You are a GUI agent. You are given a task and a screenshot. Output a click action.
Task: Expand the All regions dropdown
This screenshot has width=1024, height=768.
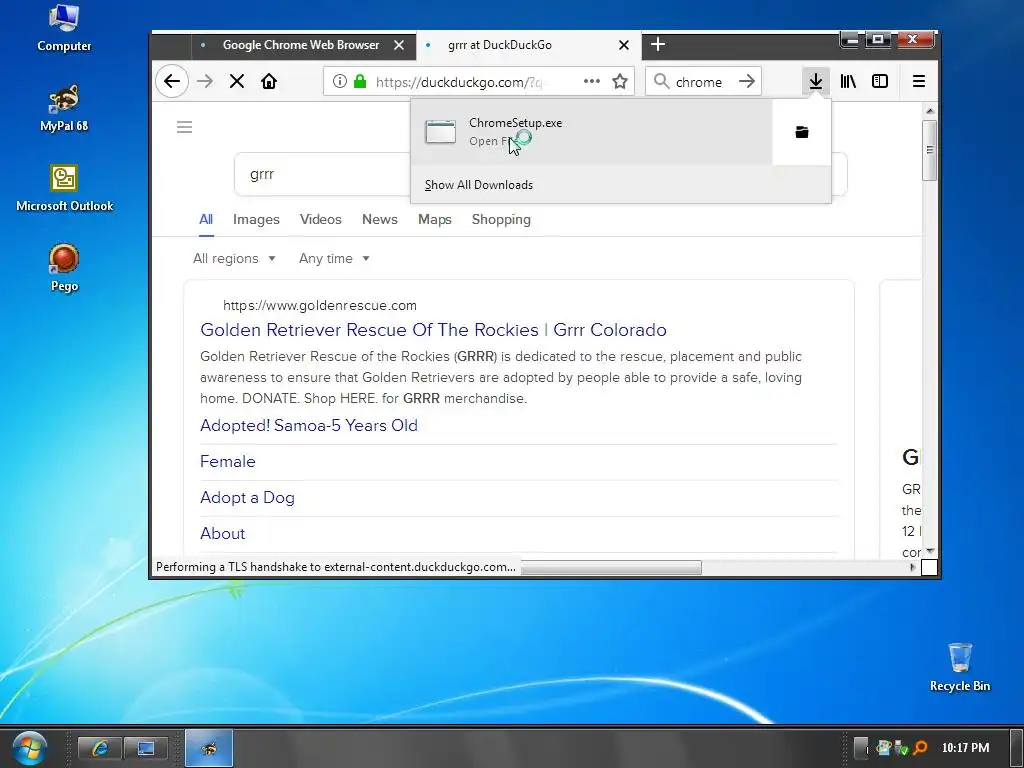tap(234, 259)
